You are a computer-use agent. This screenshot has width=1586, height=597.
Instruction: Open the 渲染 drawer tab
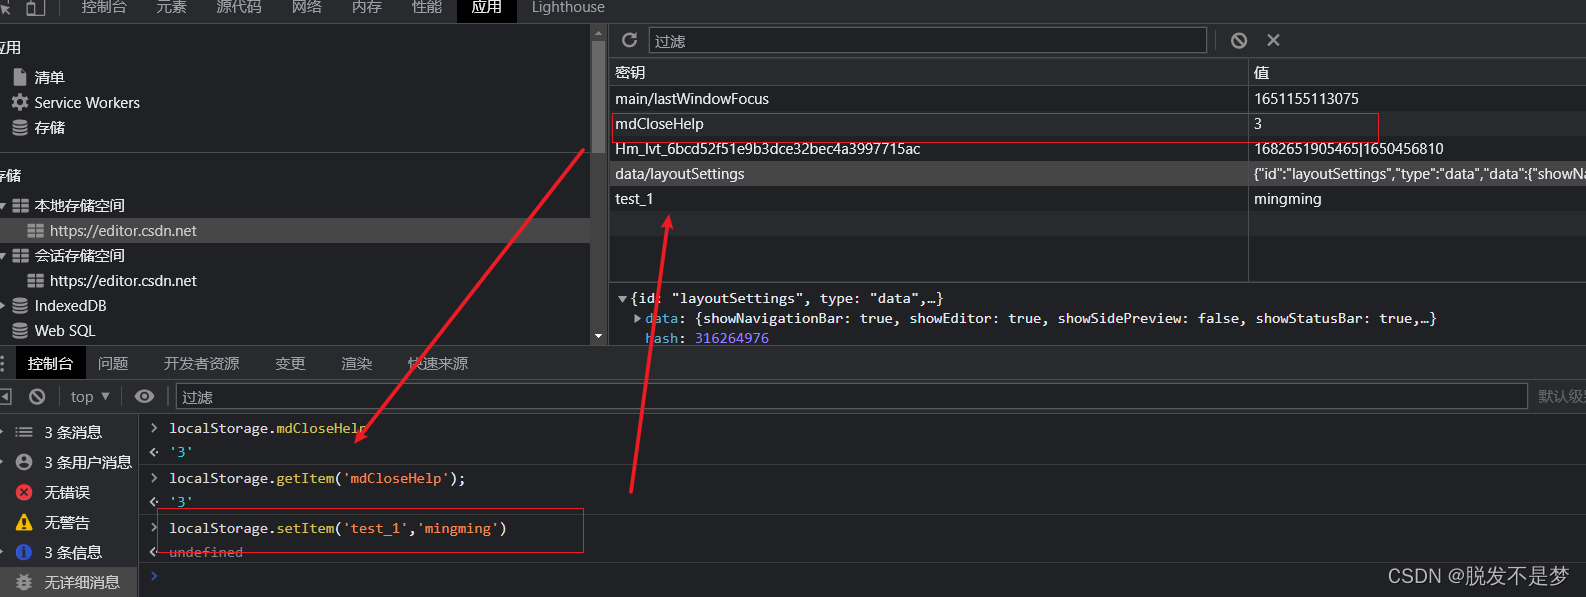click(x=357, y=363)
